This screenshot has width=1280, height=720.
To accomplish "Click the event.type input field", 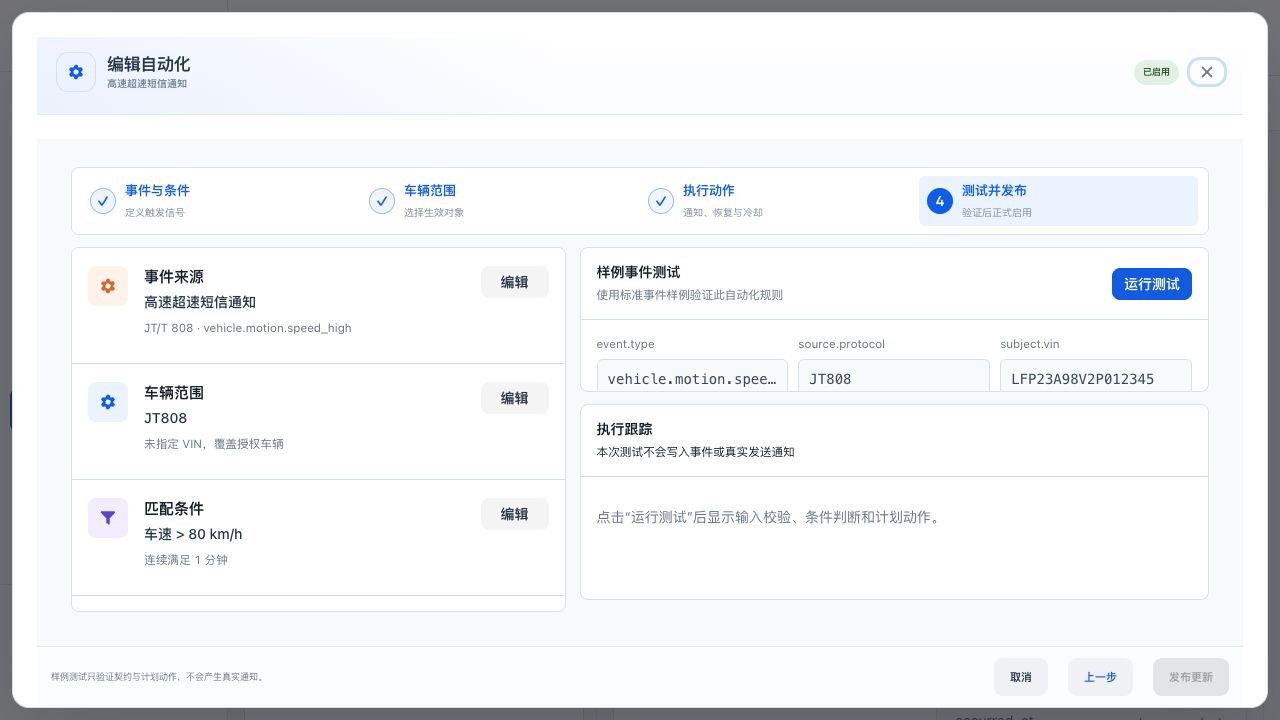I will point(693,376).
